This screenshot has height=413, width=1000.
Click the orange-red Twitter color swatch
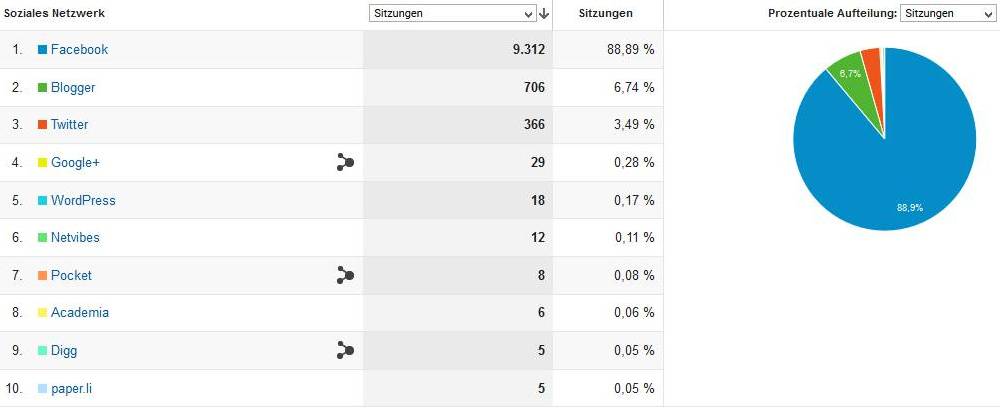pos(43,125)
